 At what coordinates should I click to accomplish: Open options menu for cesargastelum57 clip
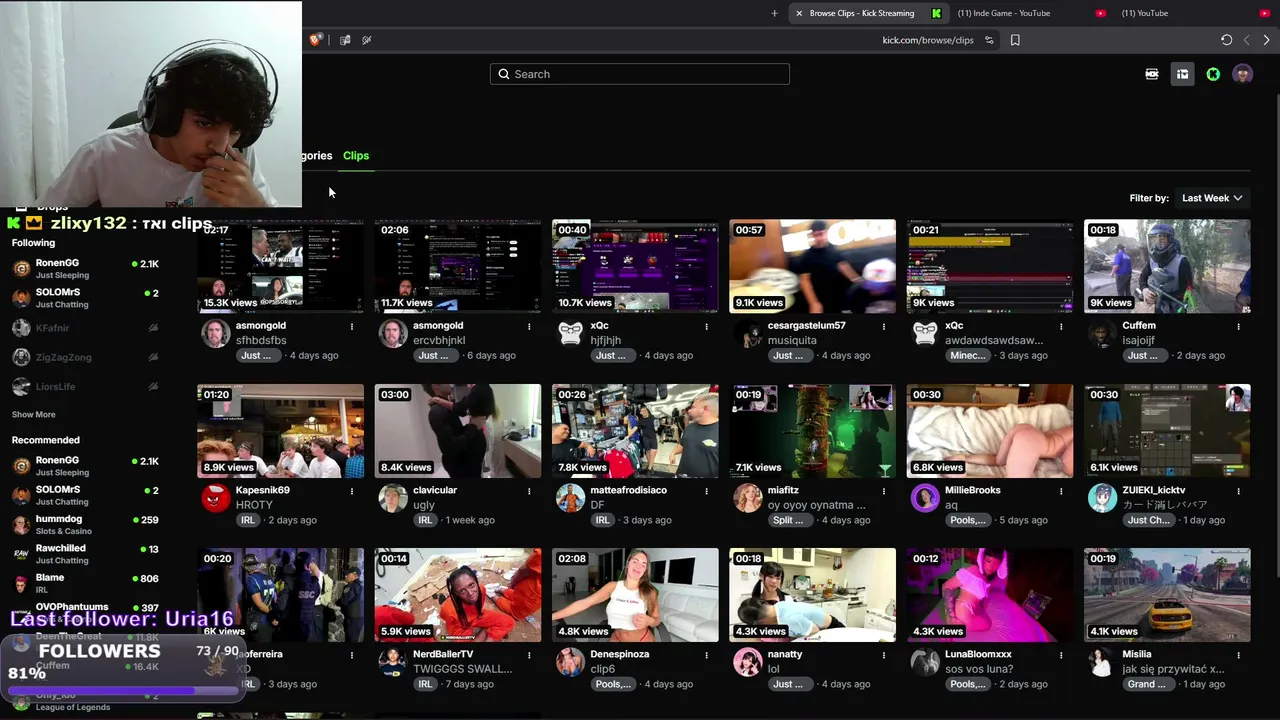coord(883,326)
